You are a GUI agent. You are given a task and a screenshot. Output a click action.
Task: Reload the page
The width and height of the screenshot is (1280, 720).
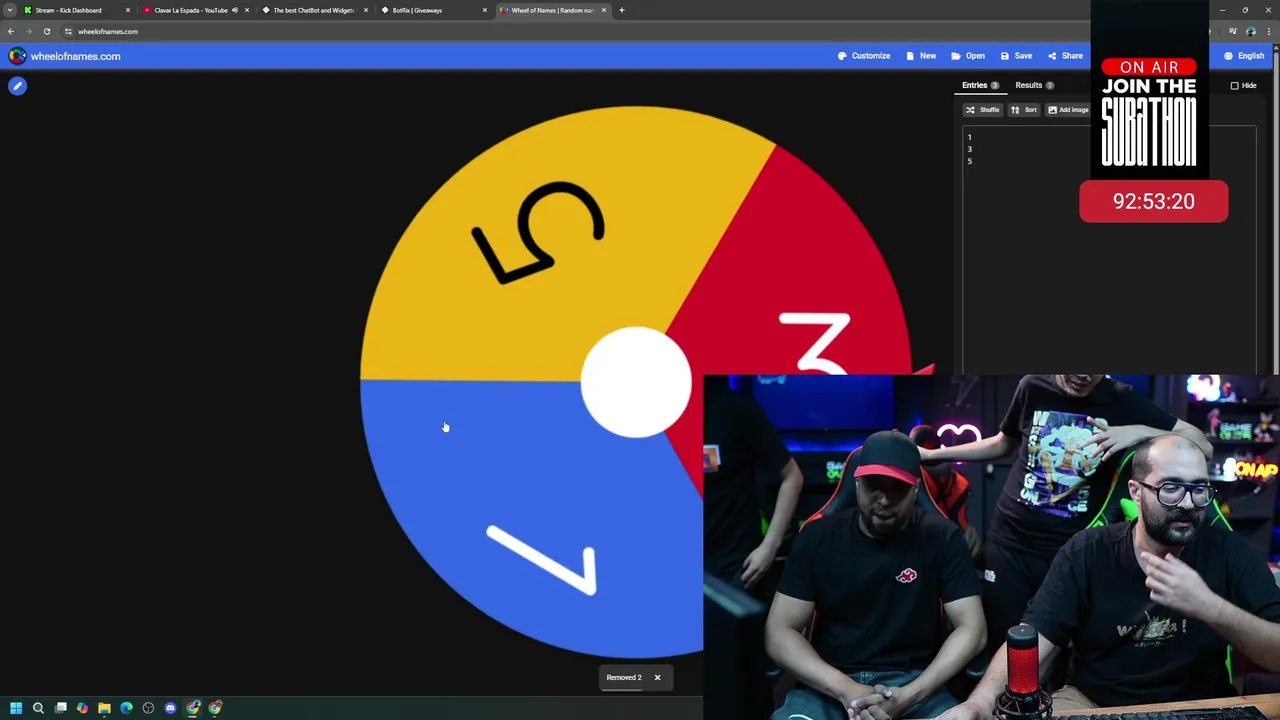(47, 31)
